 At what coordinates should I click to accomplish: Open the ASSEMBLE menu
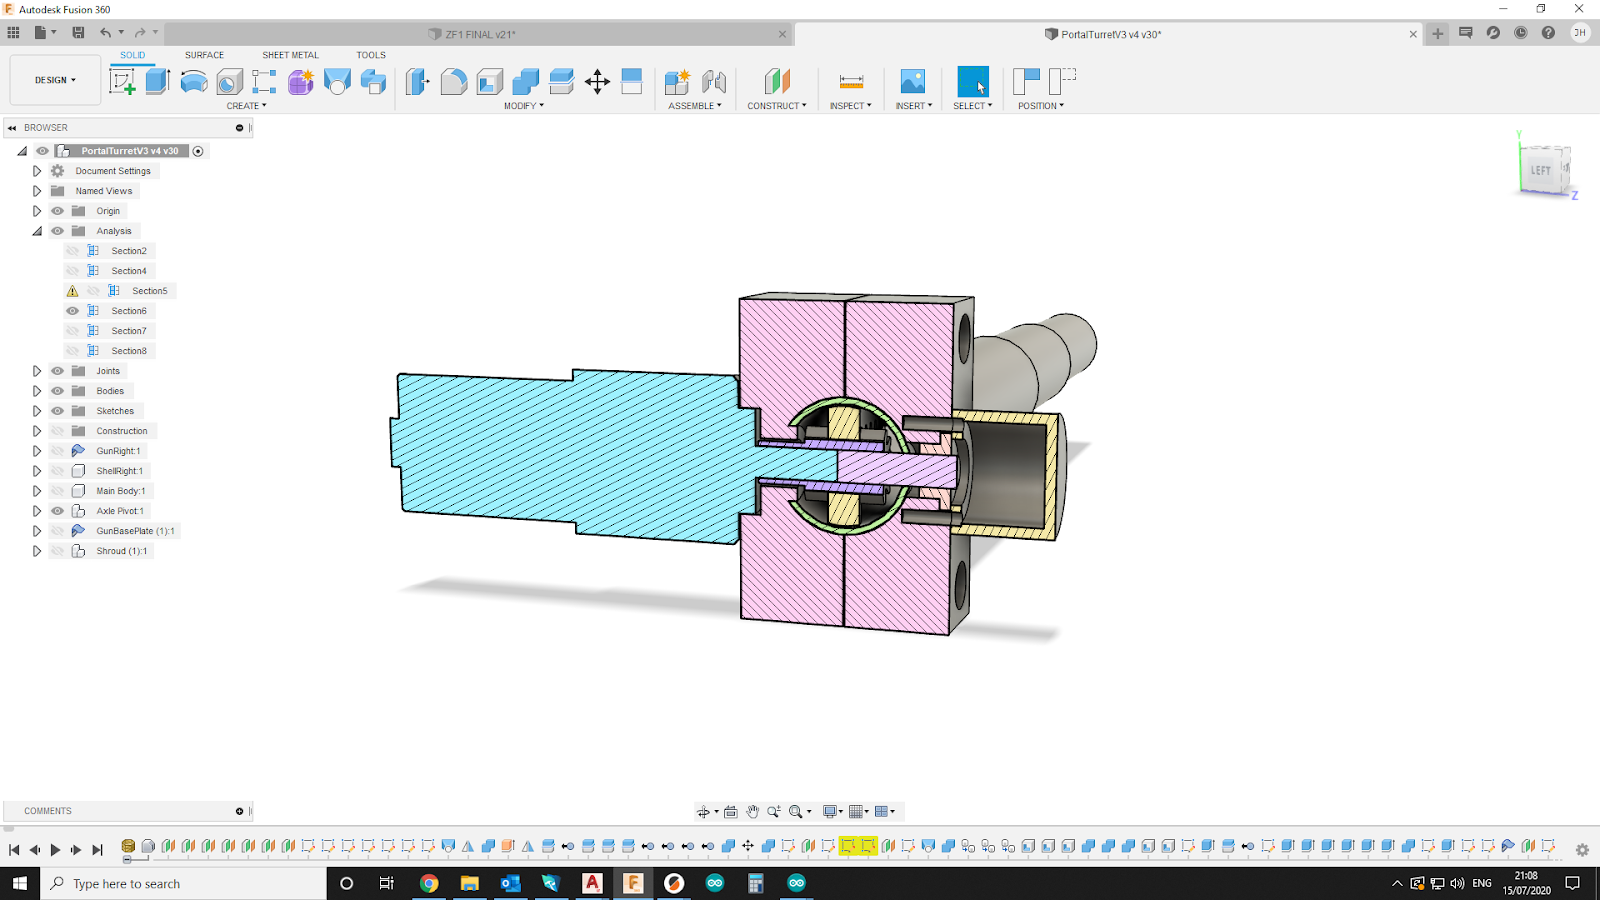(695, 106)
